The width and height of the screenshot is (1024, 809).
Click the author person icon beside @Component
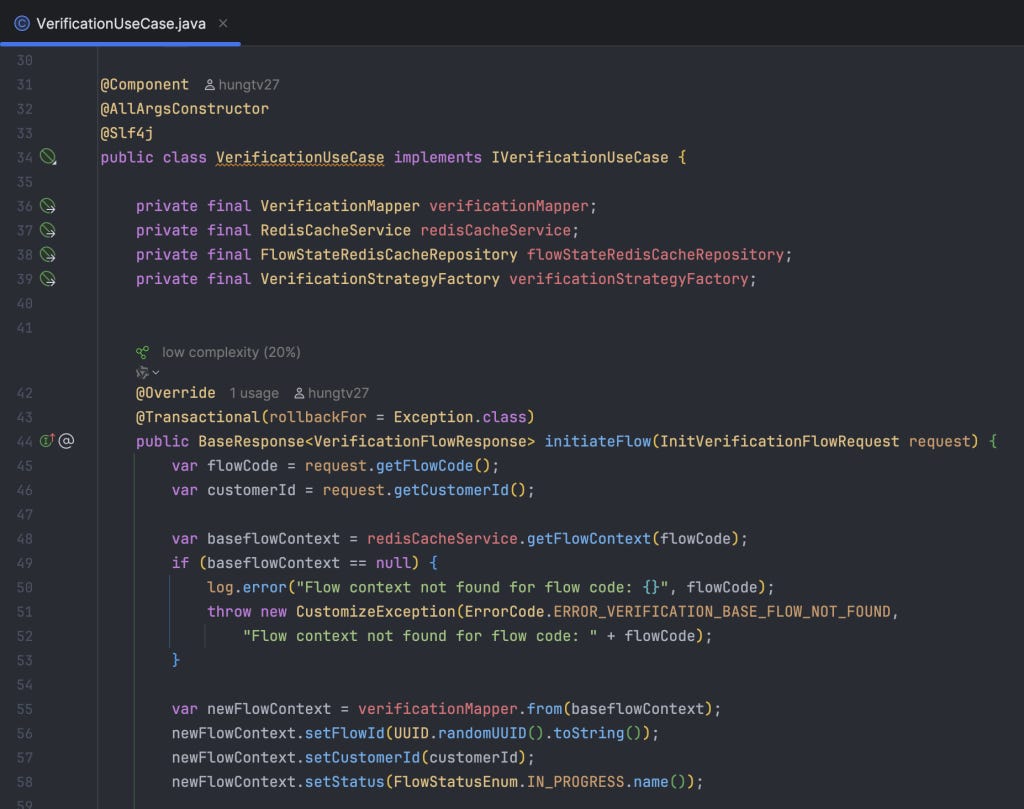210,85
